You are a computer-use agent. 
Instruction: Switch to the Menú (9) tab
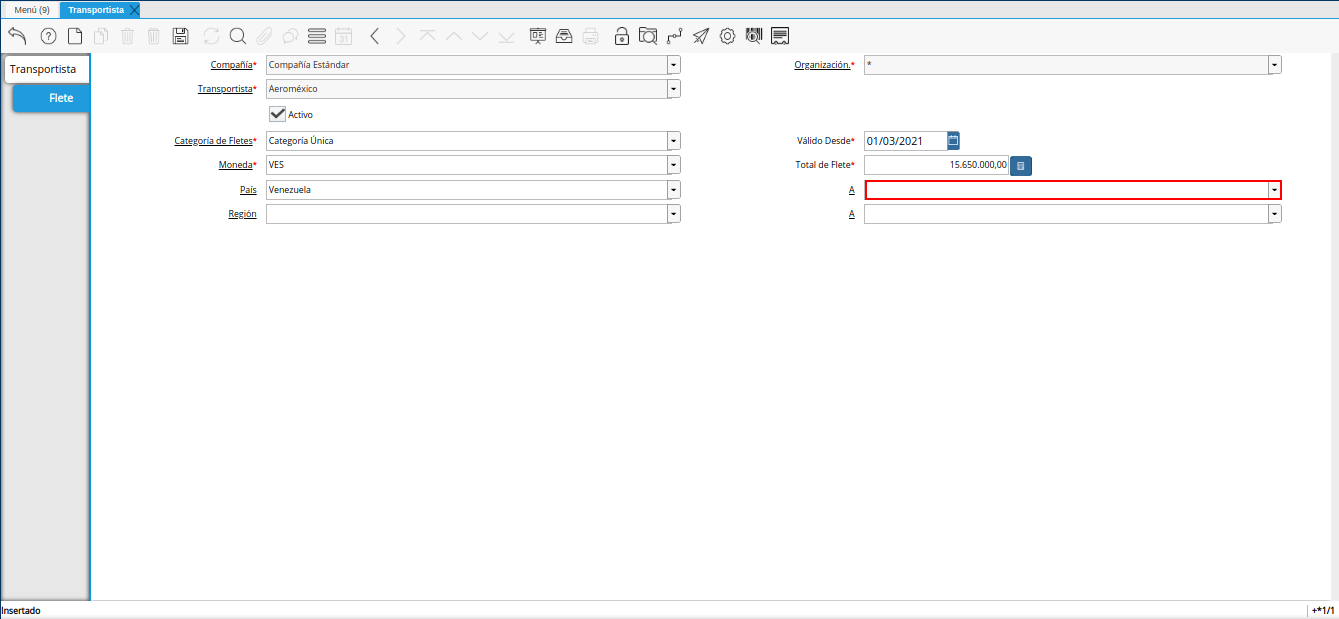point(31,9)
